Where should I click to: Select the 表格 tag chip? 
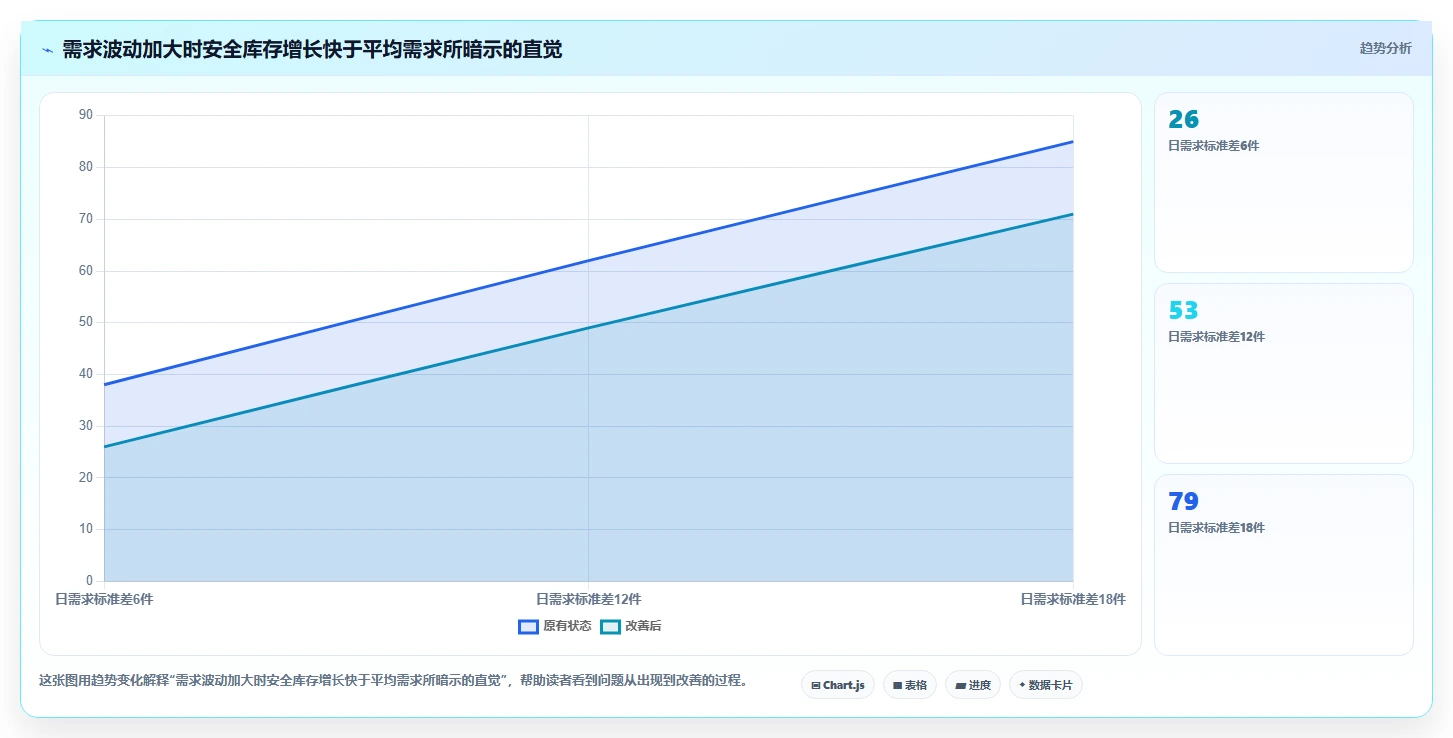tap(910, 685)
